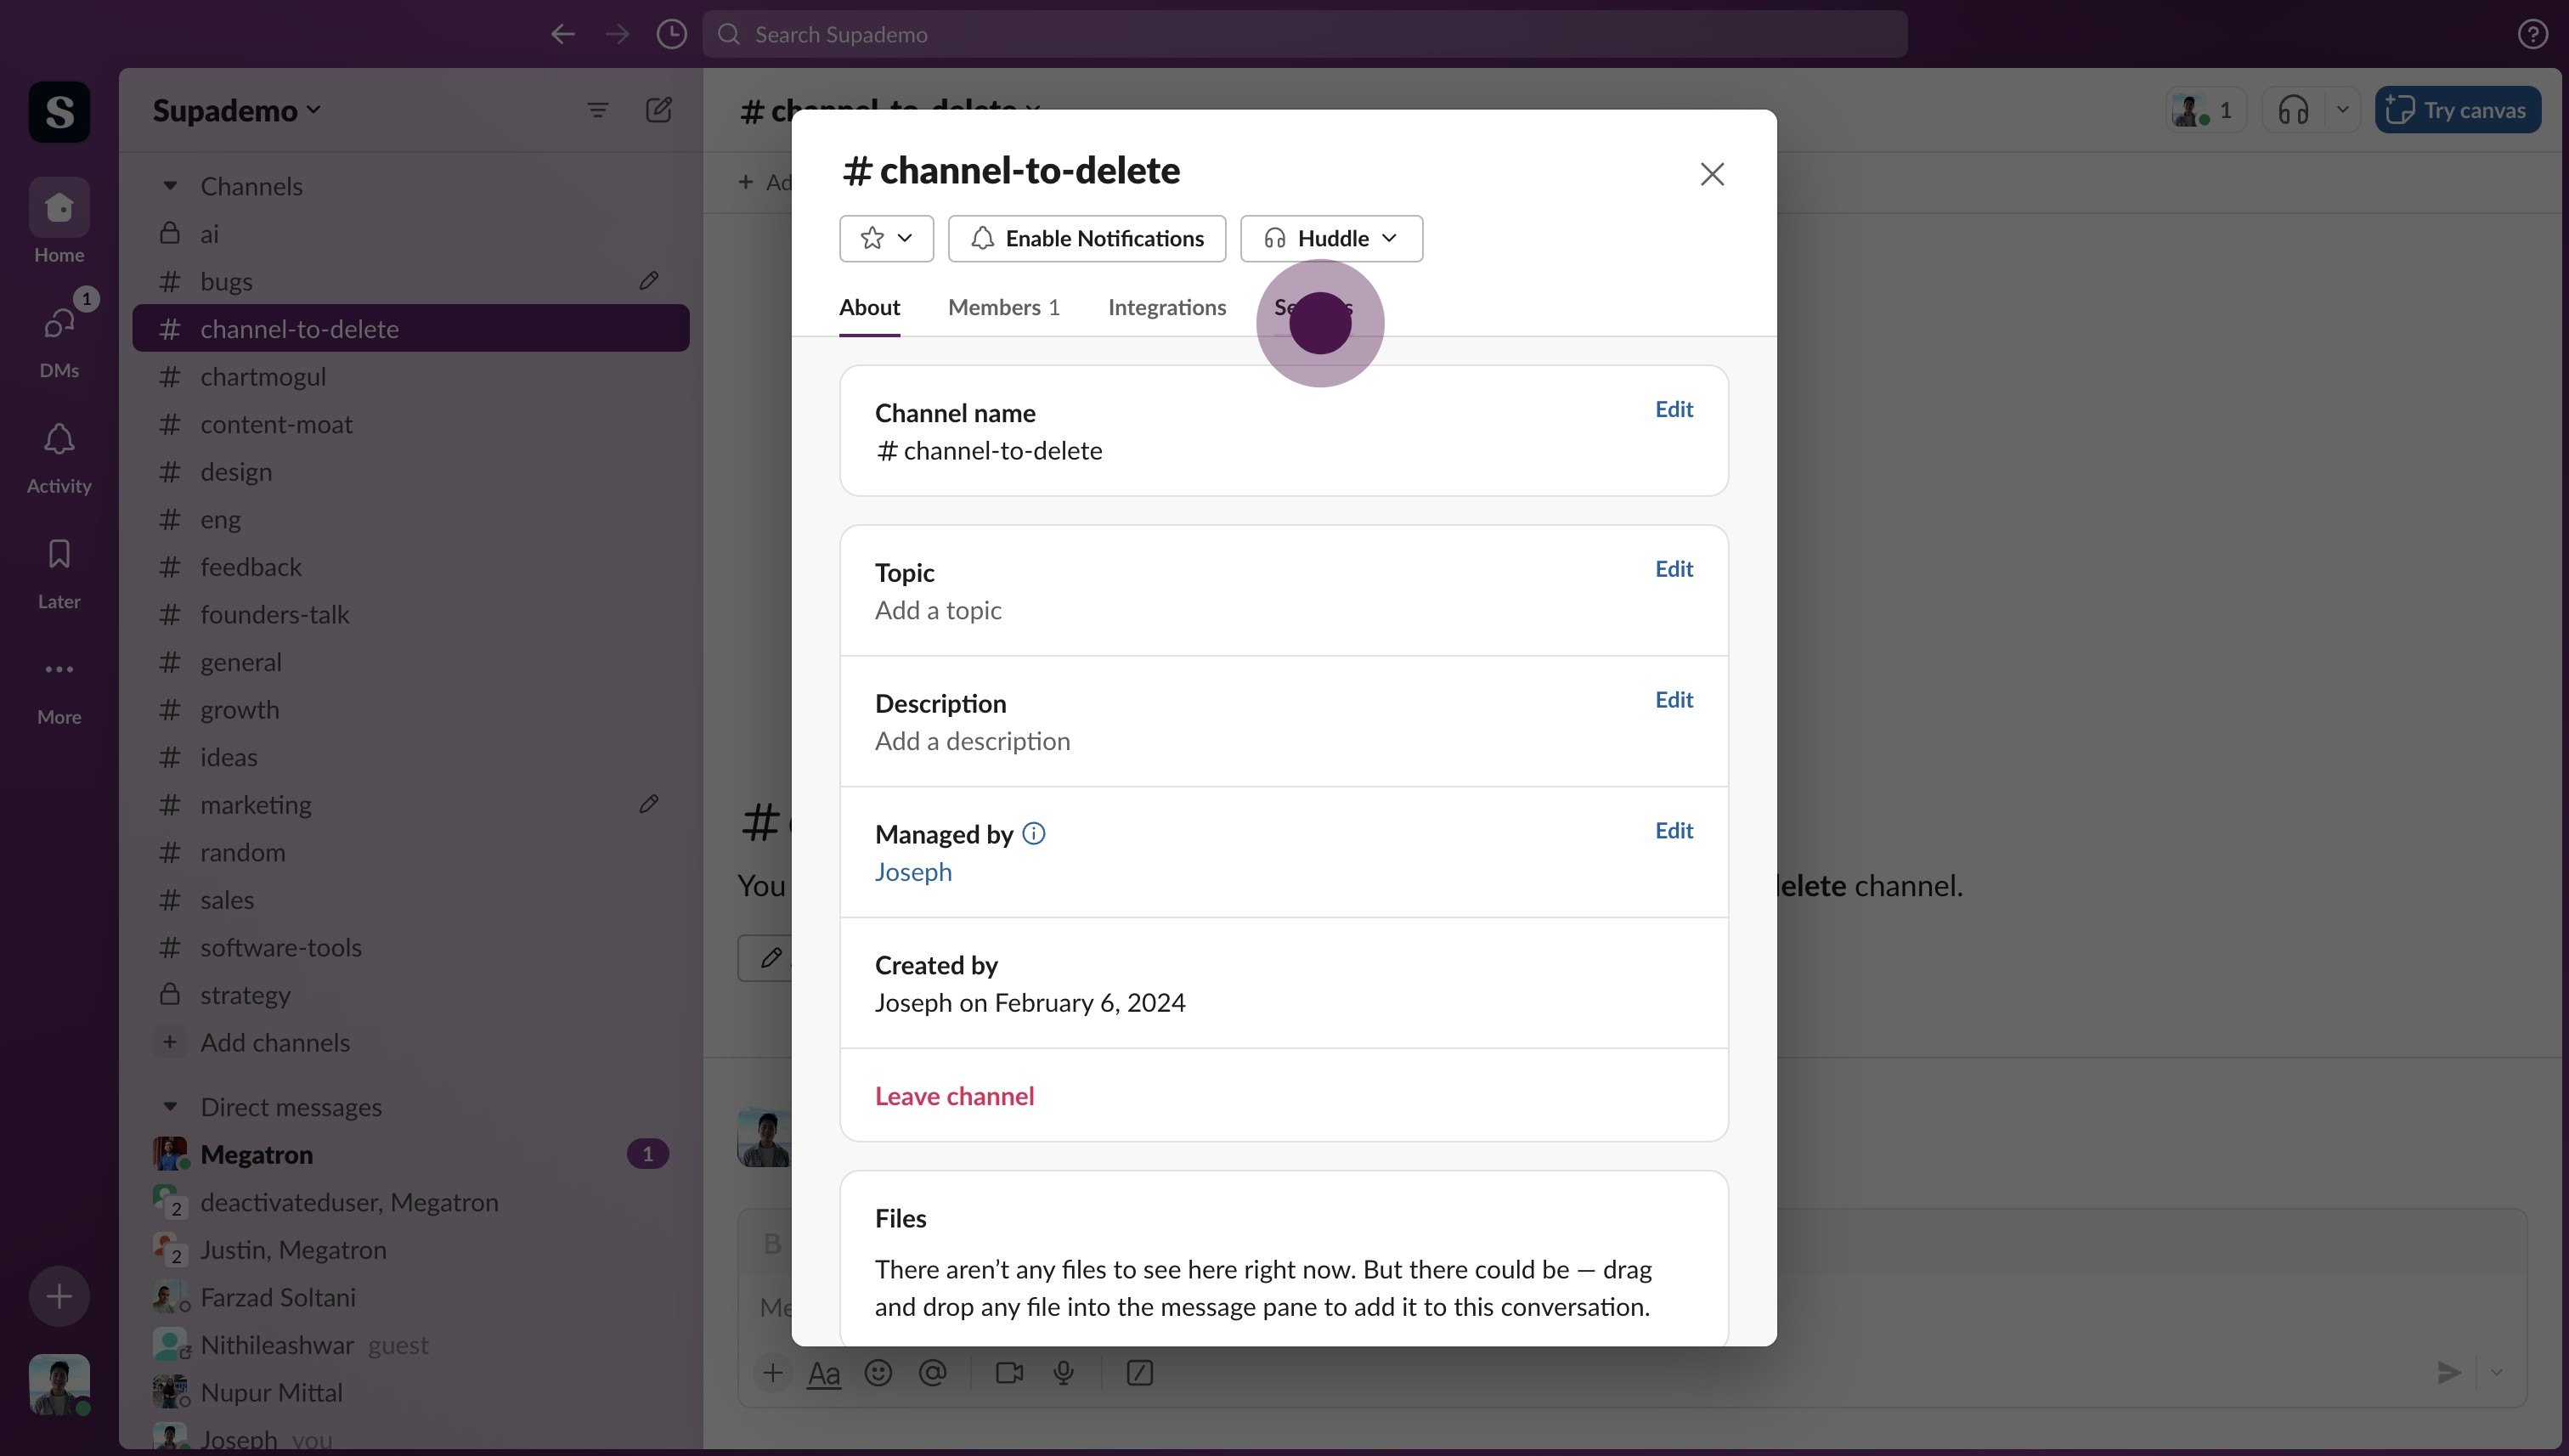Record an audio clip with the microphone icon

(1064, 1373)
